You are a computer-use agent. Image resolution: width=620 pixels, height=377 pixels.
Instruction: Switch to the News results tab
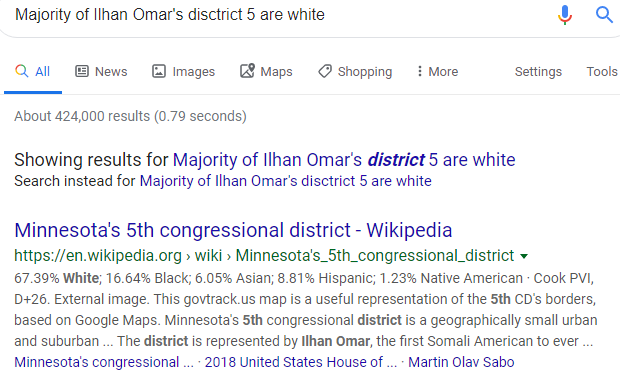101,72
